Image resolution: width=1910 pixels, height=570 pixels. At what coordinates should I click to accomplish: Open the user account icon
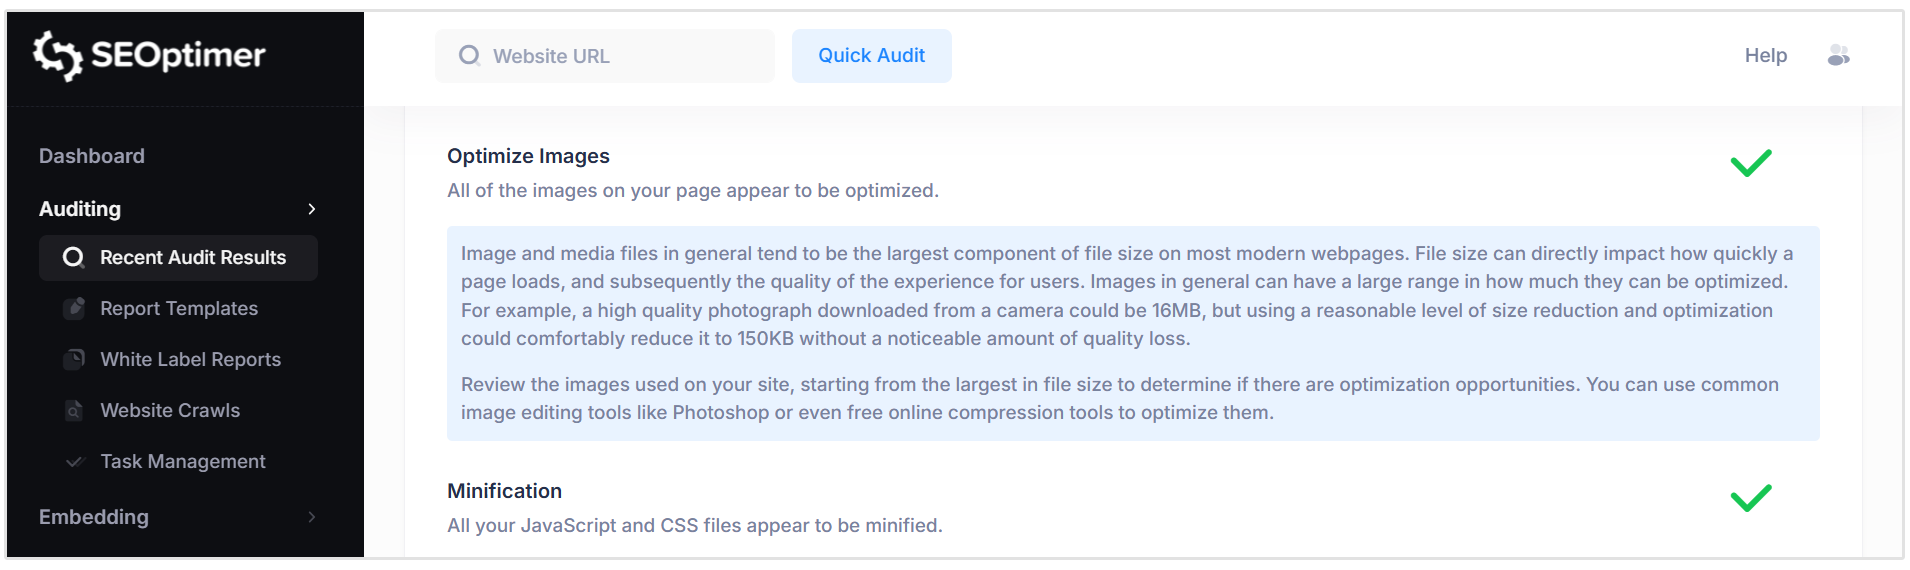1838,56
